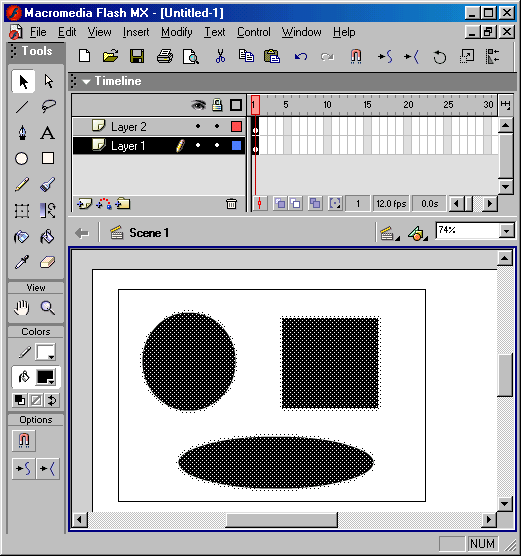This screenshot has width=521, height=556.
Task: Open the Control menu
Action: click(254, 32)
